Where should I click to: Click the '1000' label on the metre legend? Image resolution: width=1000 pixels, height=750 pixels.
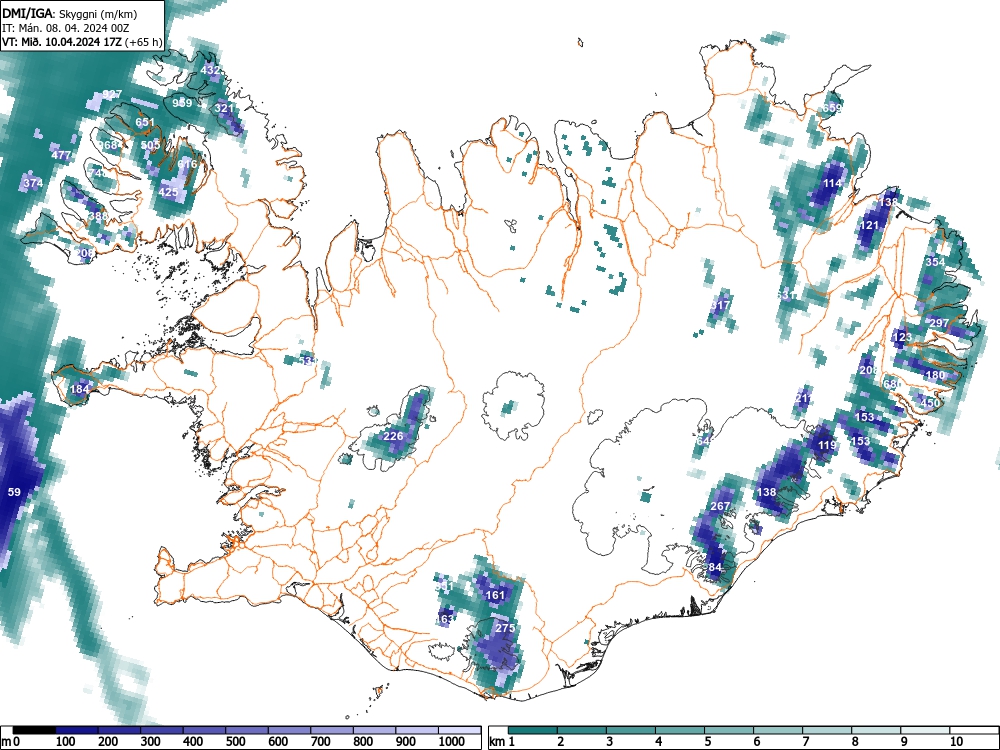[452, 742]
